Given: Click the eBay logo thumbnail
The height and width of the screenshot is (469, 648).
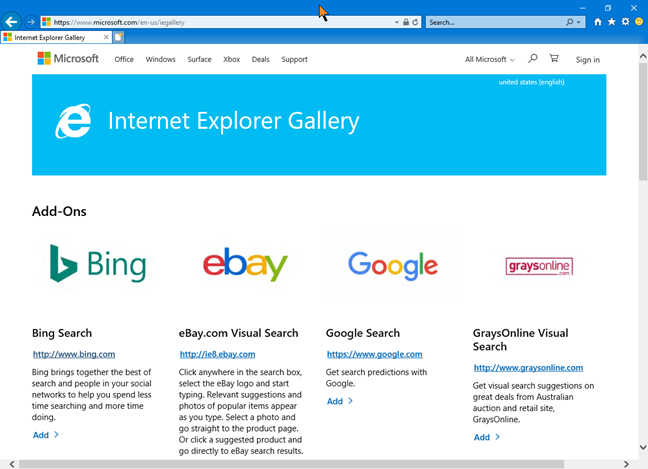Looking at the screenshot, I should (x=245, y=264).
